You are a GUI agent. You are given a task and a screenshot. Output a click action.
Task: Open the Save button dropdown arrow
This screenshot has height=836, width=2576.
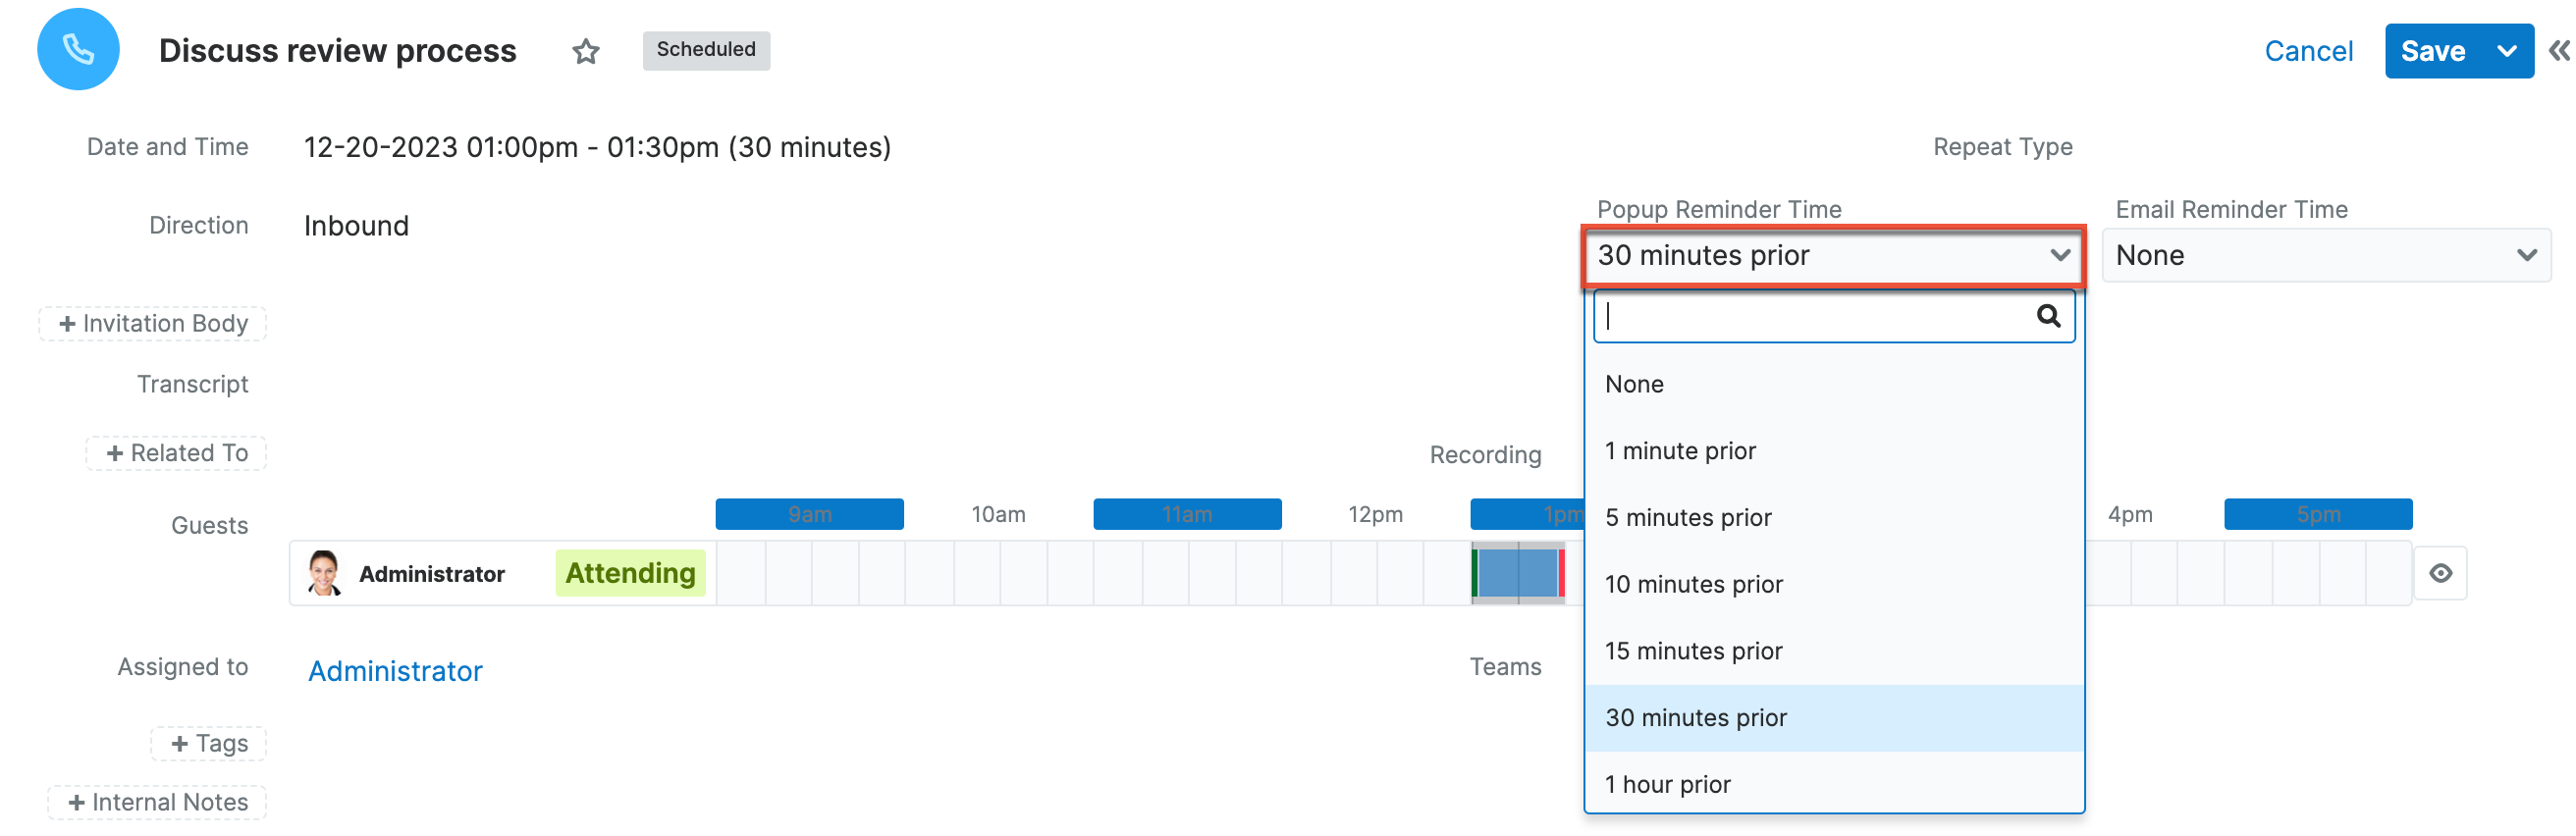(2506, 51)
